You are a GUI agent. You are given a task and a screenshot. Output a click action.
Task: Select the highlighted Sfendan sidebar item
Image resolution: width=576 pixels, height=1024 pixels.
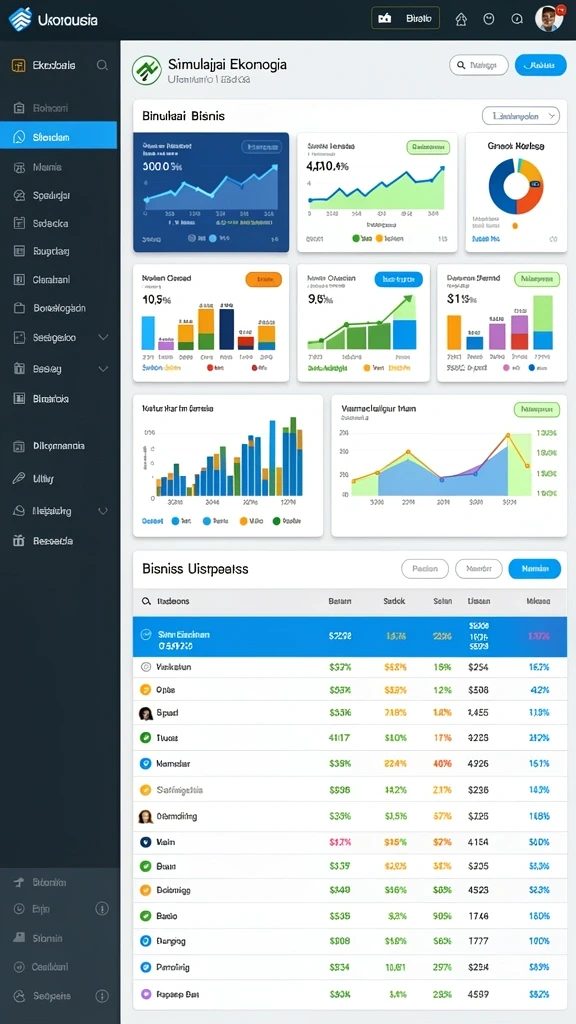point(59,137)
